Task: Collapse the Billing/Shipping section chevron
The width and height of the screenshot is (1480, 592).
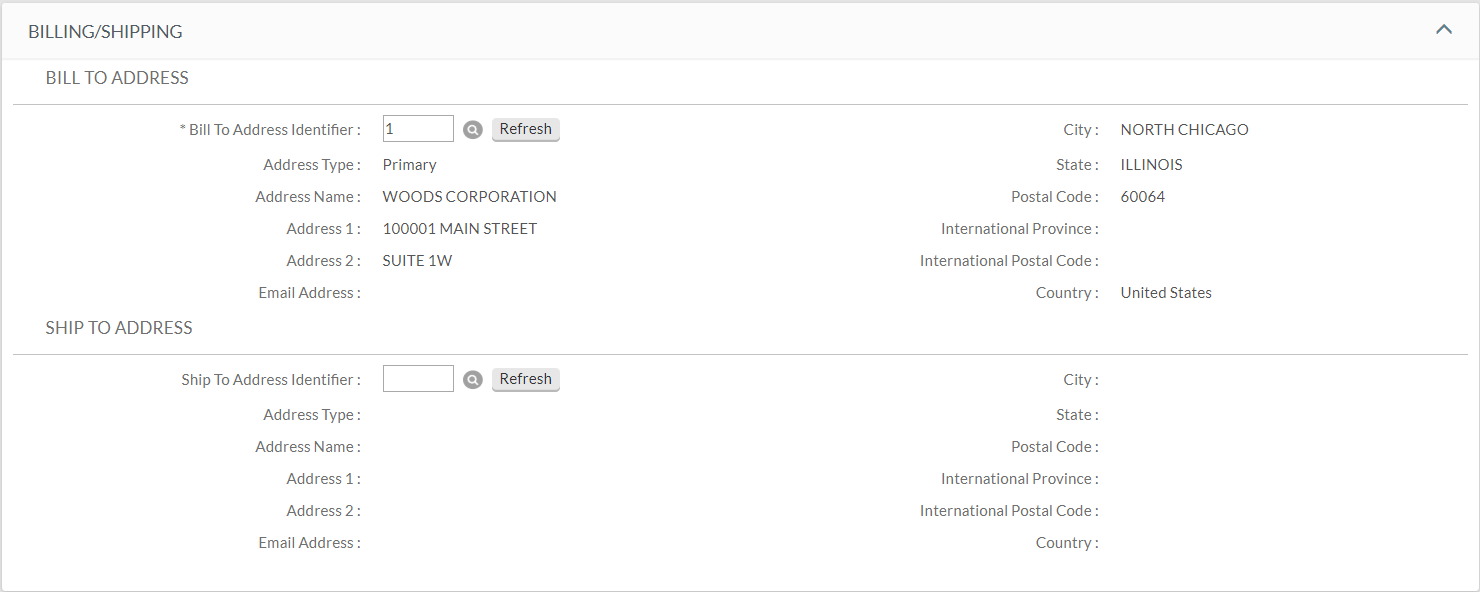Action: pos(1443,30)
